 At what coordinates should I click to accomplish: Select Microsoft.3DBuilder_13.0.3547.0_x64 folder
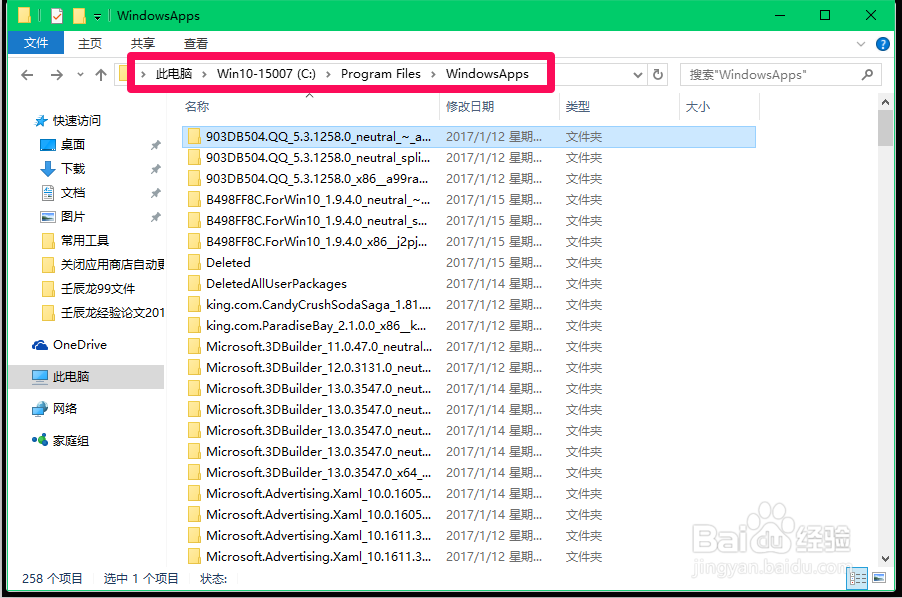point(318,473)
